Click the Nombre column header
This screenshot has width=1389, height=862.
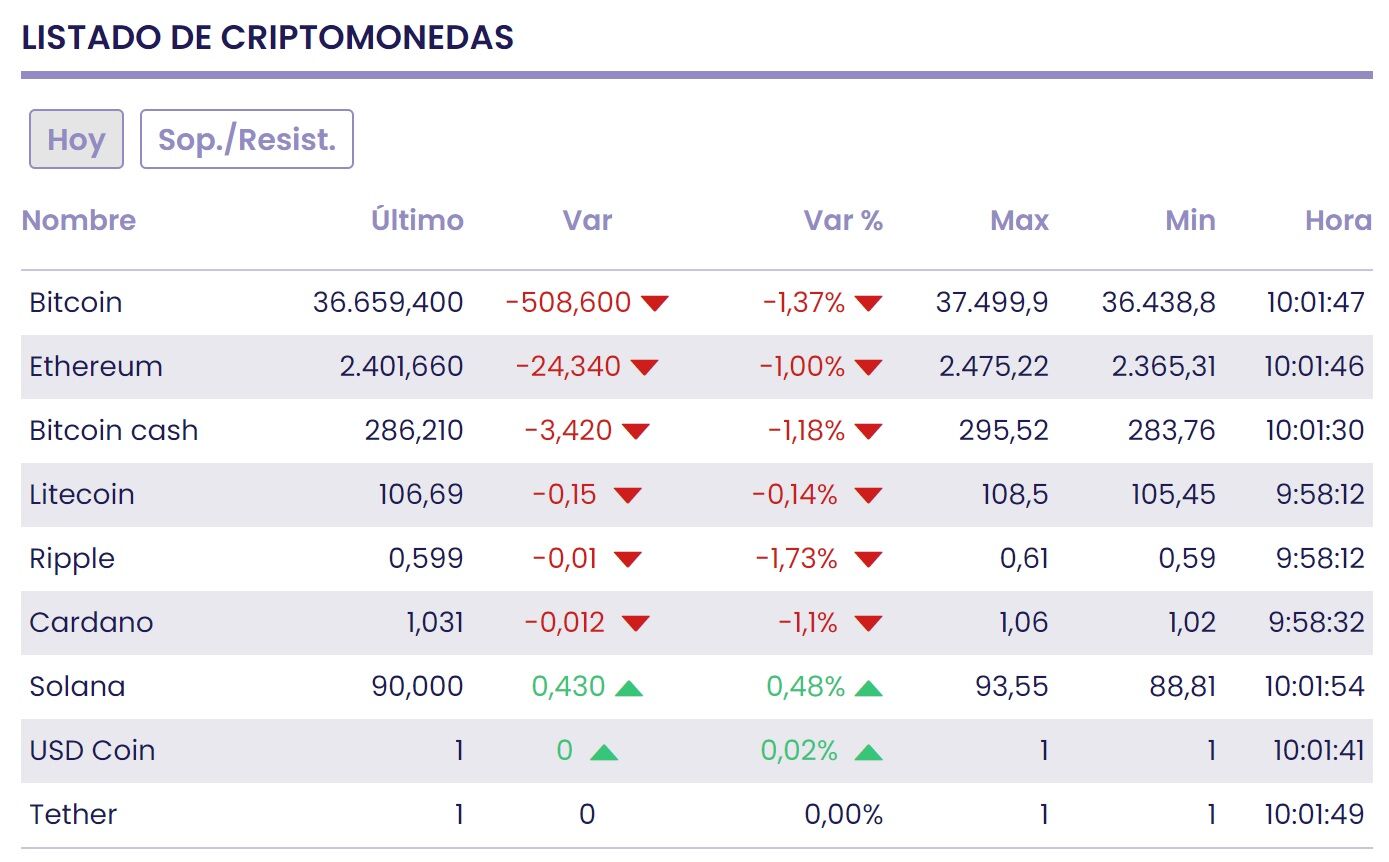tap(78, 220)
